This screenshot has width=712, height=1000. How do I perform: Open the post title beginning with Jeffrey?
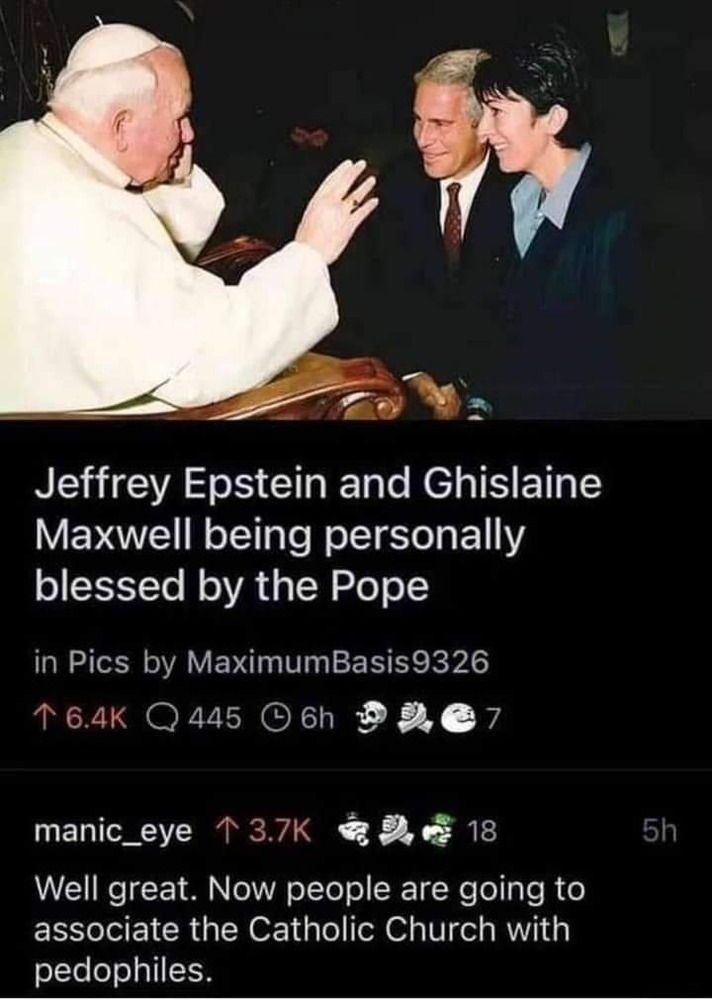pyautogui.click(x=318, y=534)
